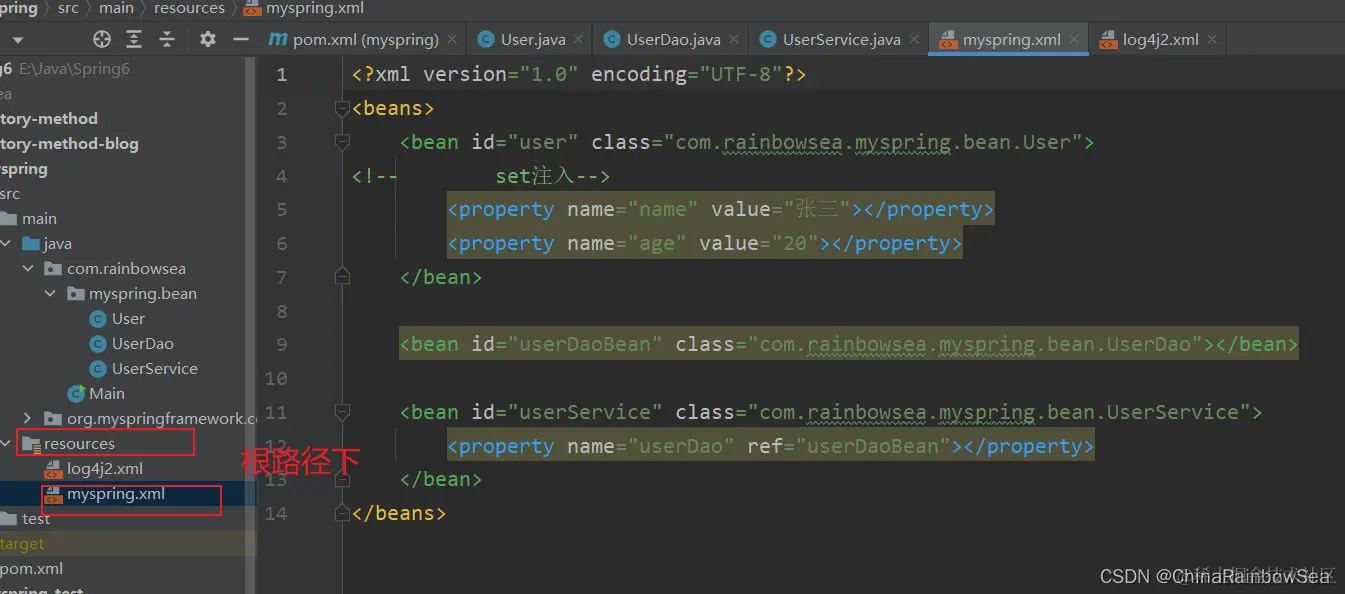Fold the userService bean at line 11
The width and height of the screenshot is (1345, 594).
343,412
